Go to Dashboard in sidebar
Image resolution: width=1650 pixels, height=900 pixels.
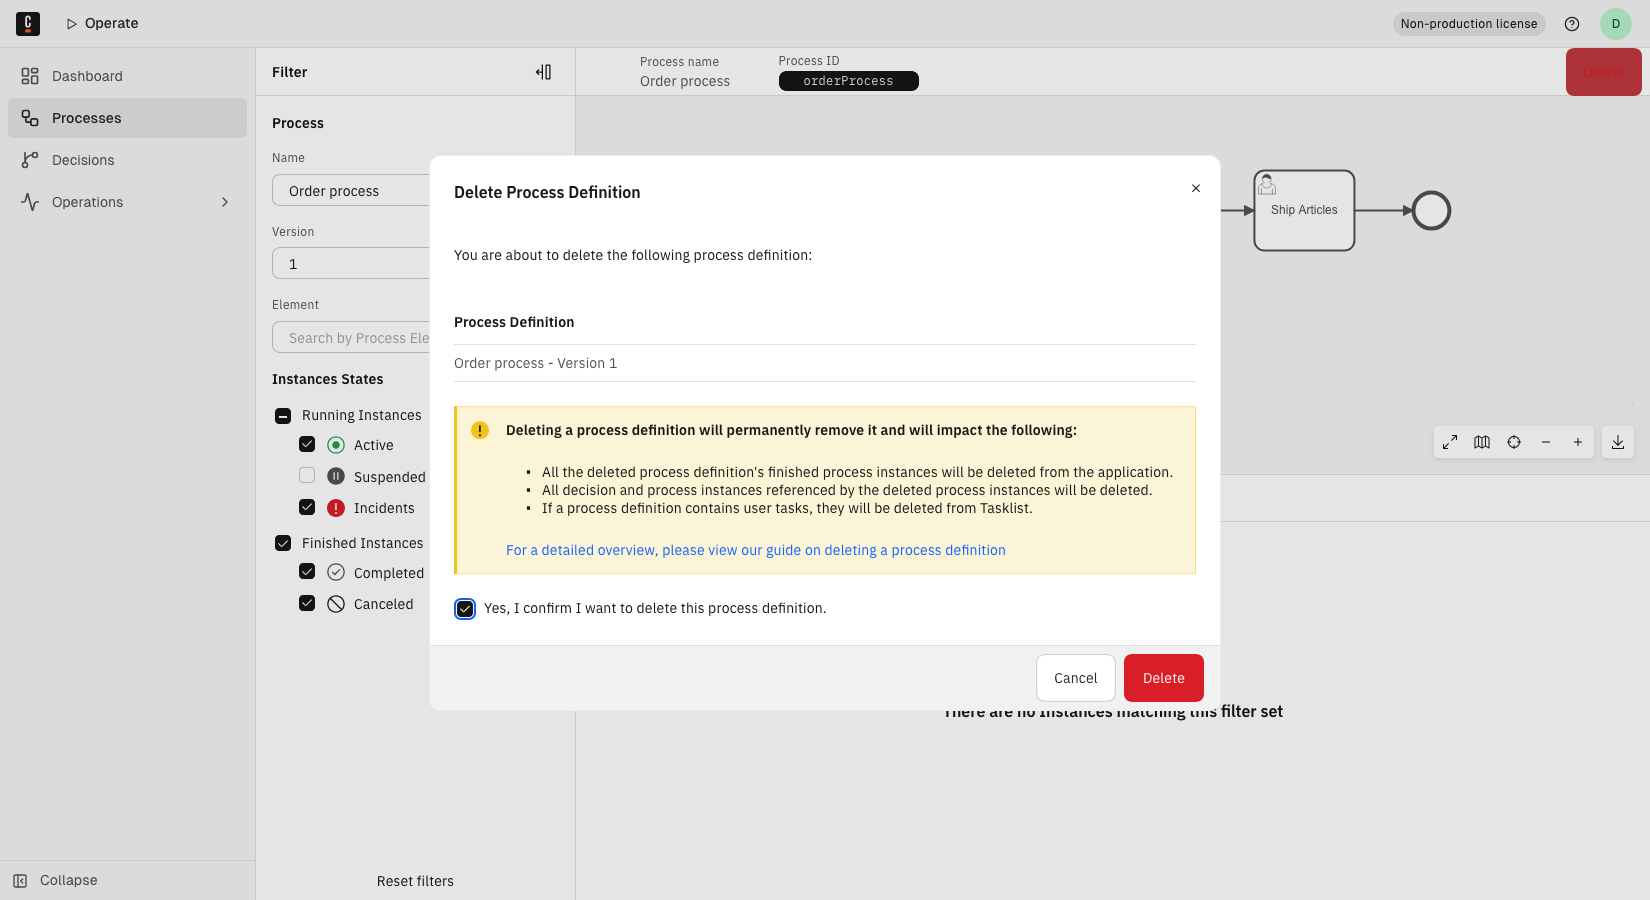click(x=127, y=76)
